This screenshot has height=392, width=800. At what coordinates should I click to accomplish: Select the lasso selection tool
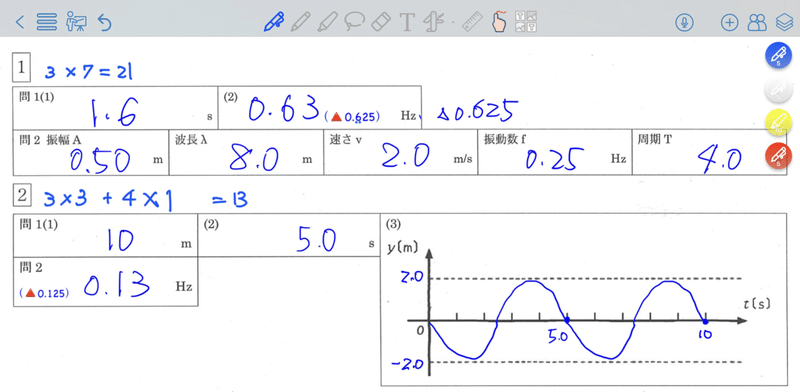pyautogui.click(x=354, y=22)
